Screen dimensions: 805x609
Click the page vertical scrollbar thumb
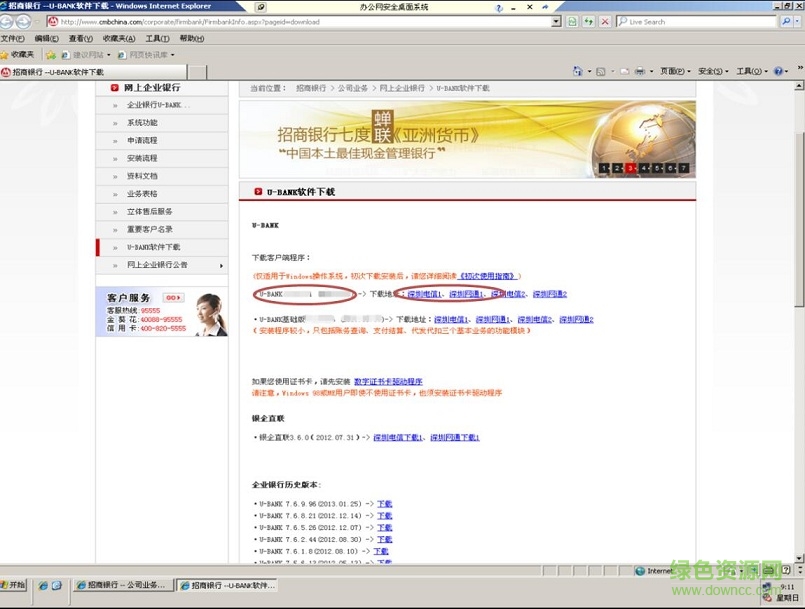point(799,221)
